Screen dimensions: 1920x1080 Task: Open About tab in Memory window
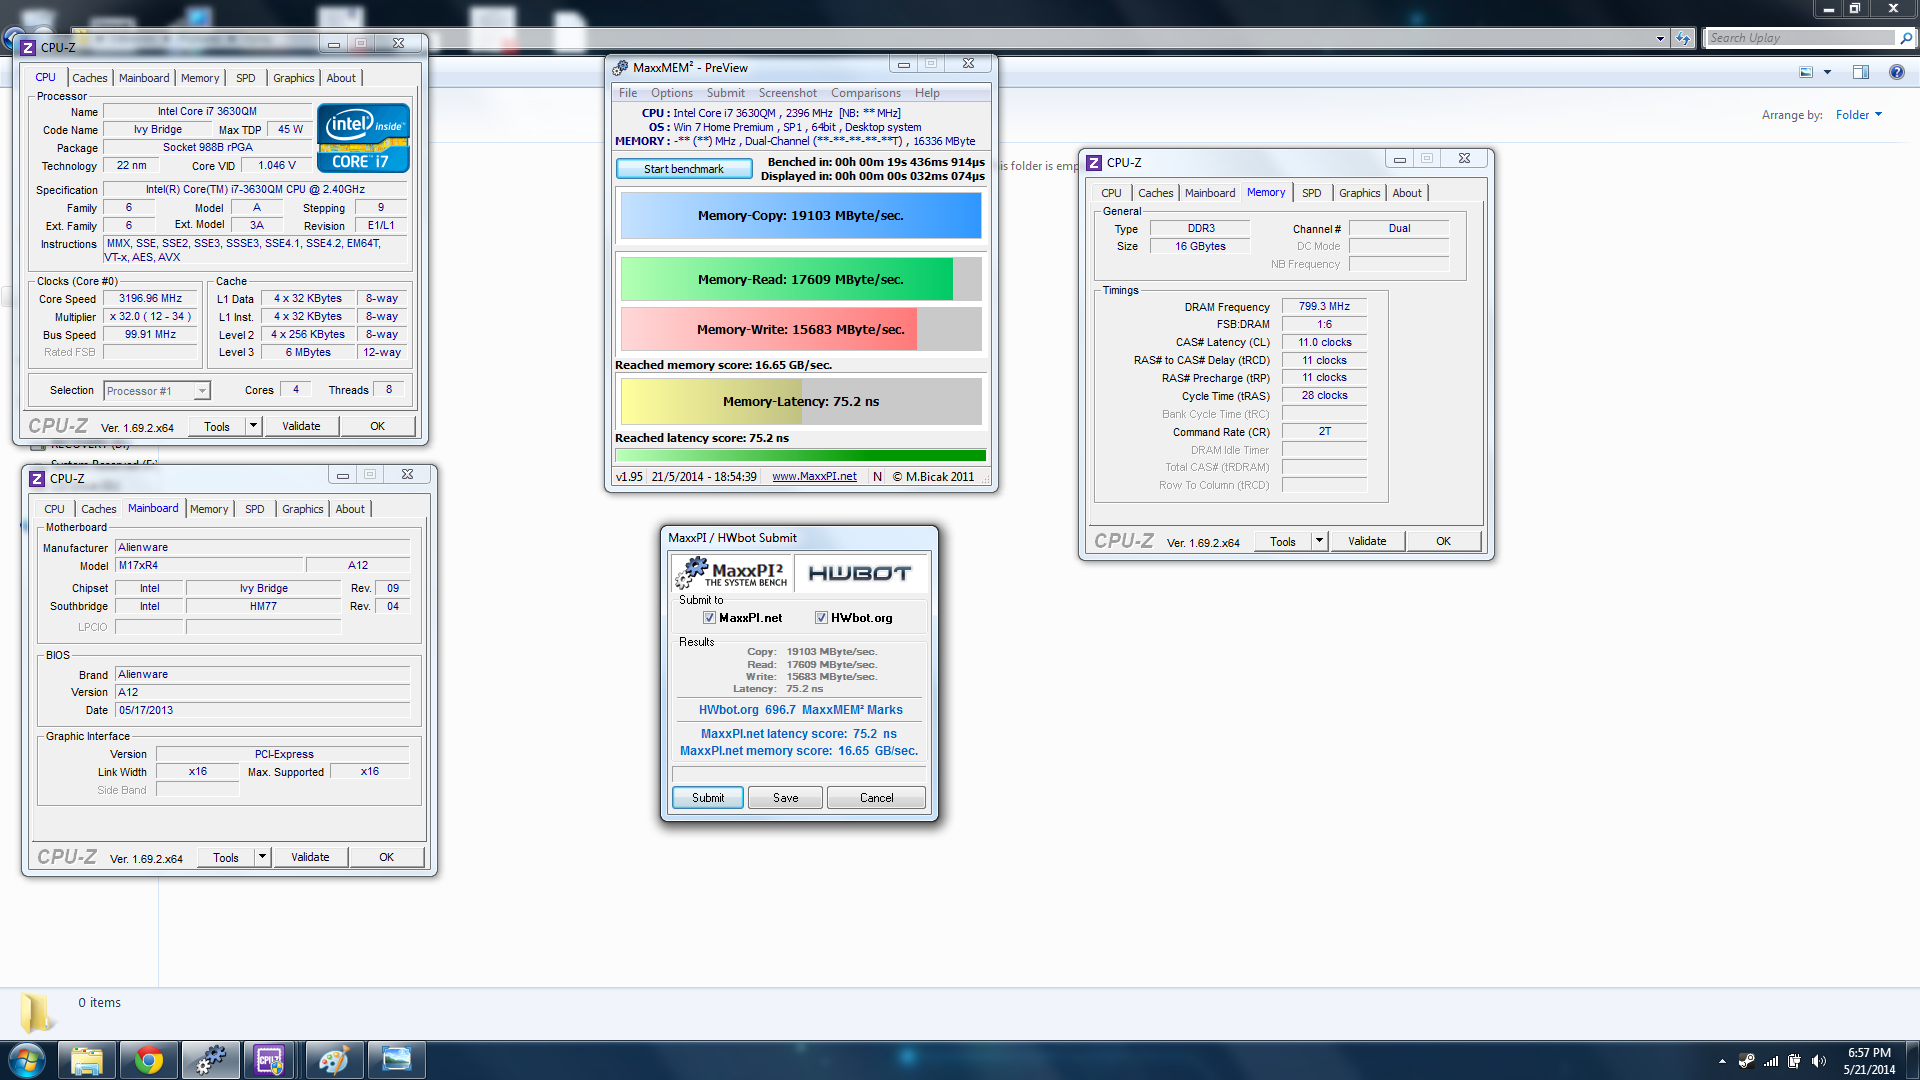[1407, 193]
